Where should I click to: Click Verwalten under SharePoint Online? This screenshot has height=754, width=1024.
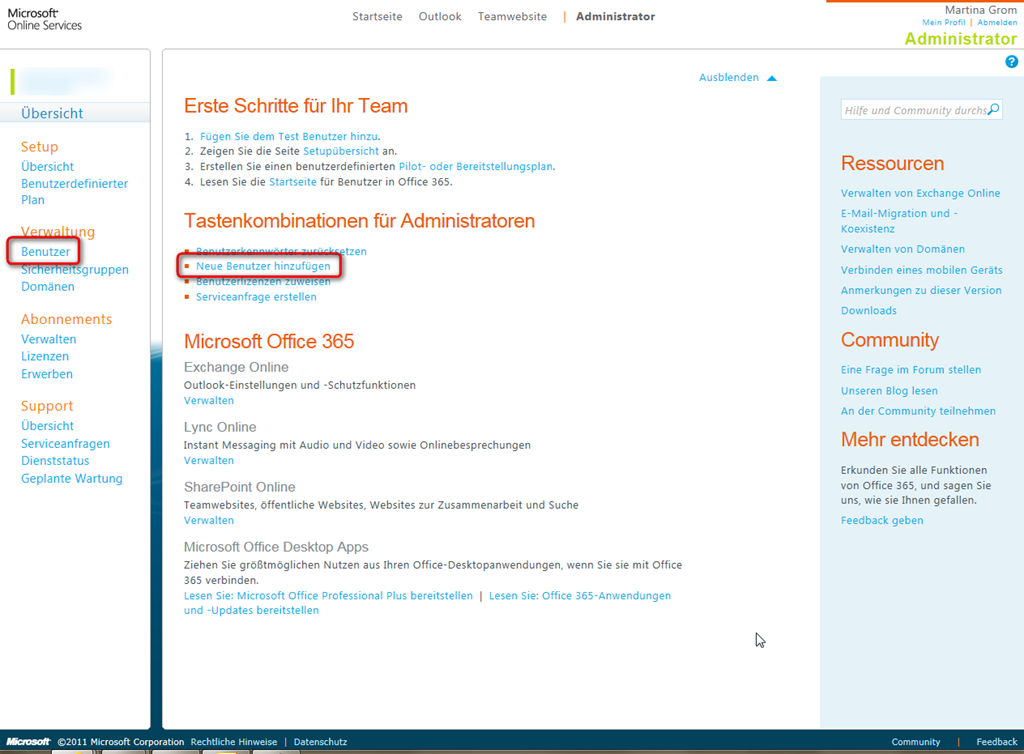(209, 521)
